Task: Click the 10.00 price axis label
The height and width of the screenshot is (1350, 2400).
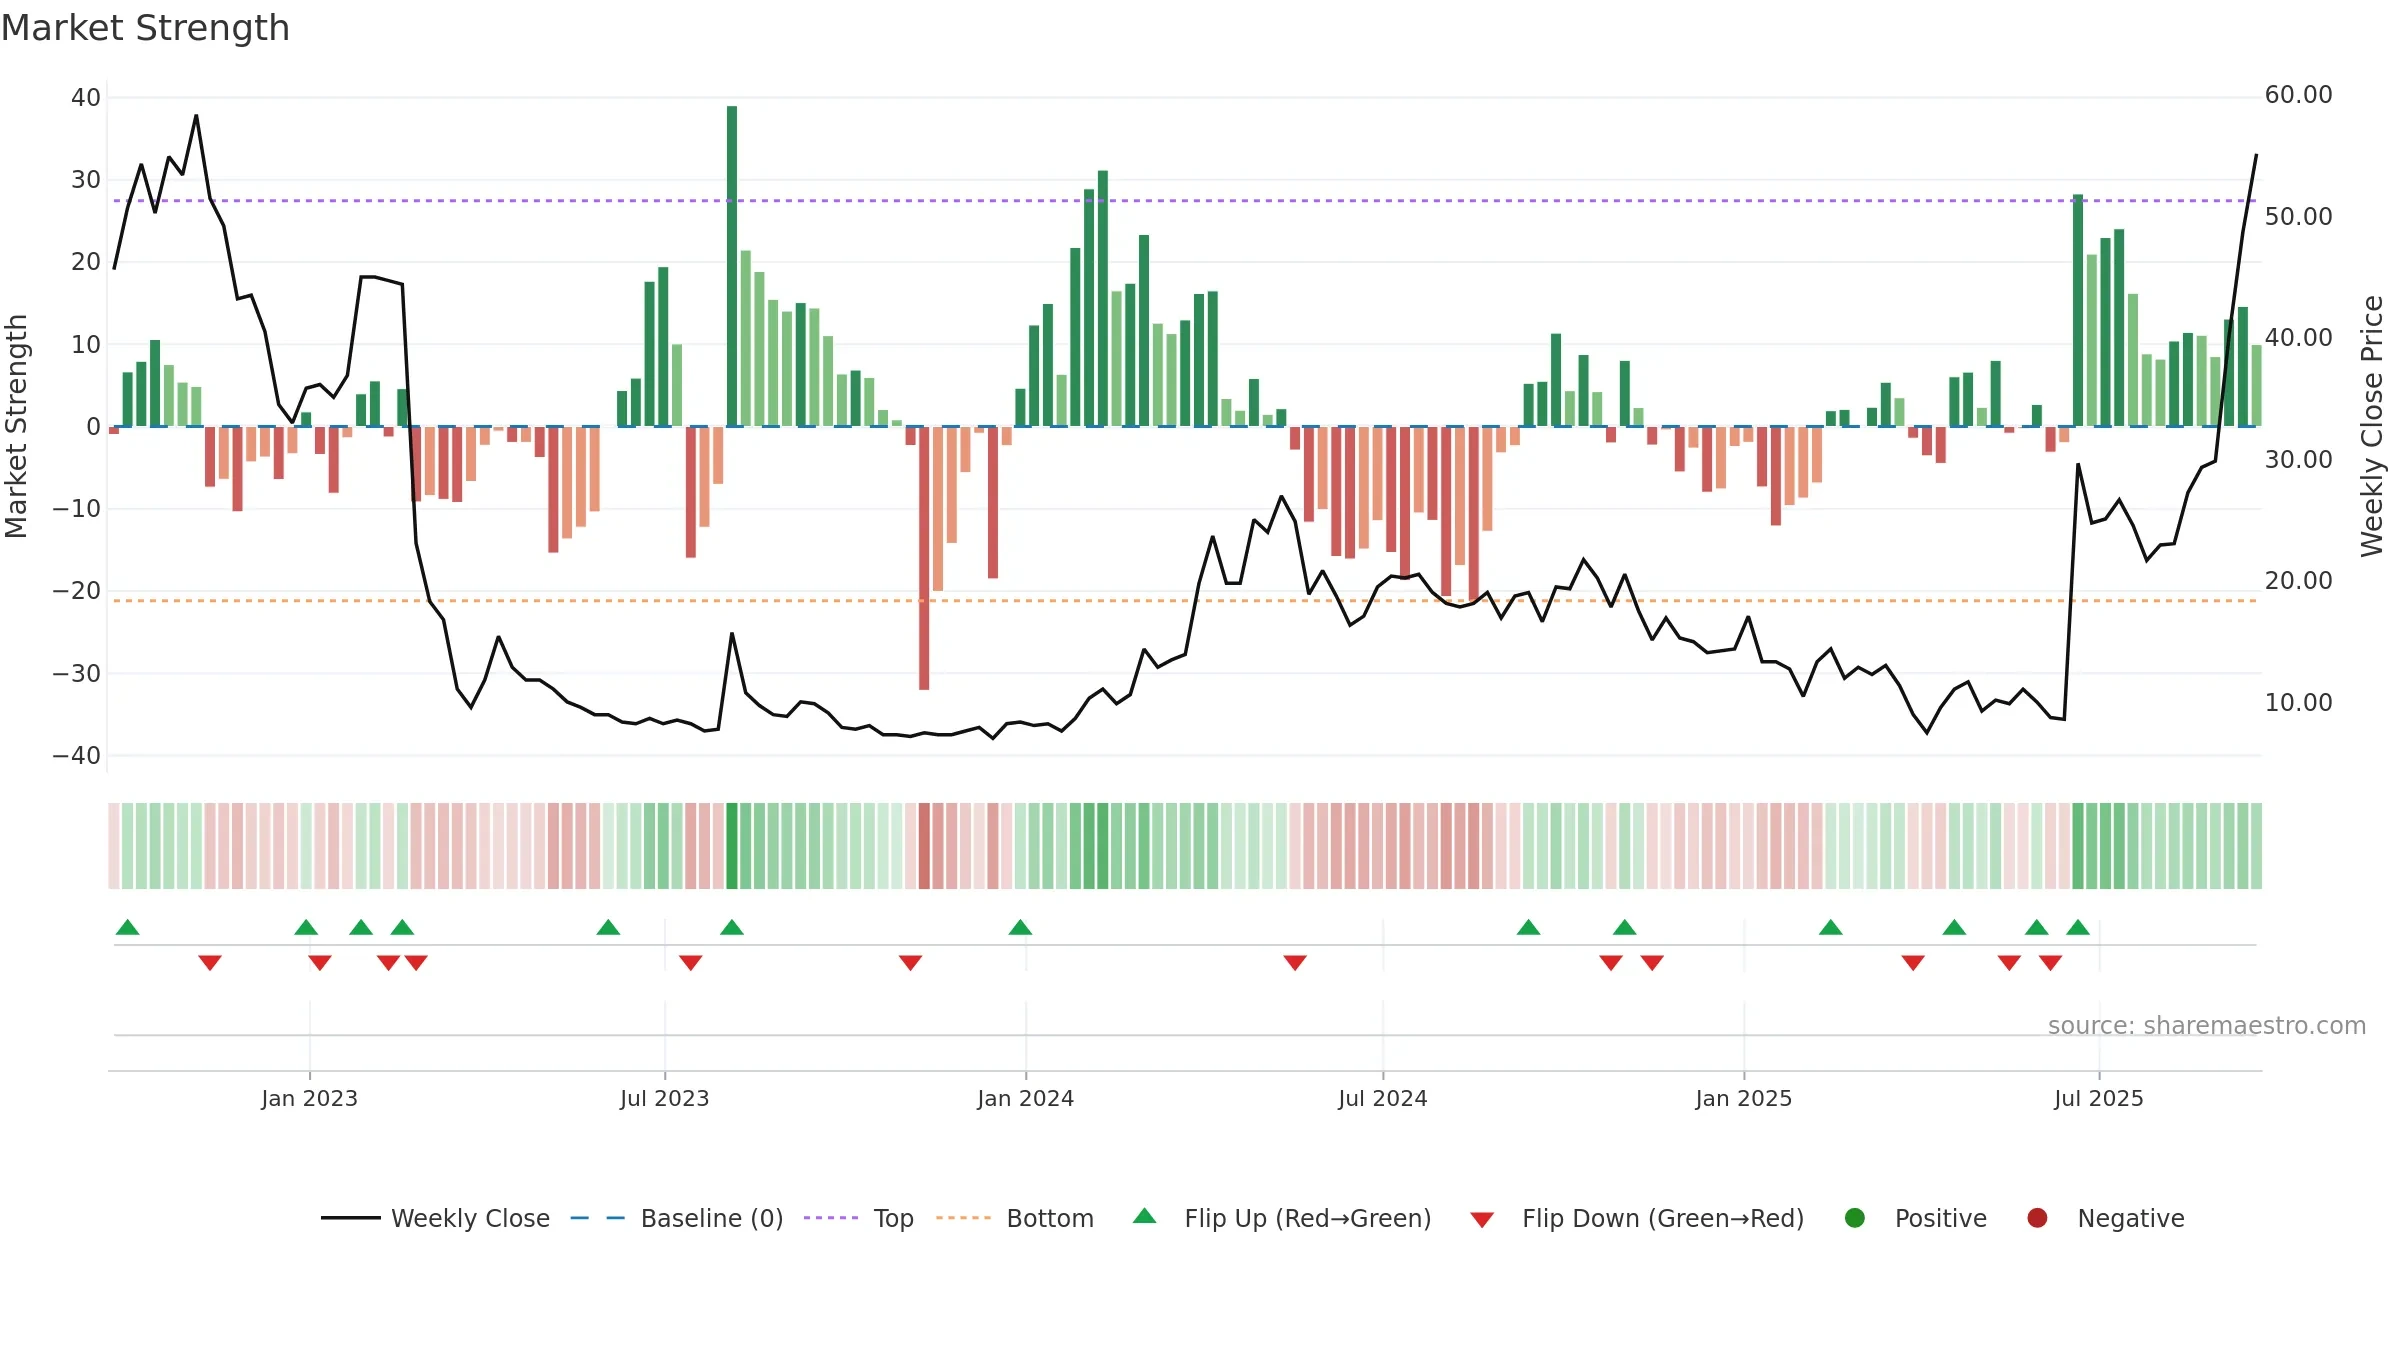Action: tap(2298, 702)
